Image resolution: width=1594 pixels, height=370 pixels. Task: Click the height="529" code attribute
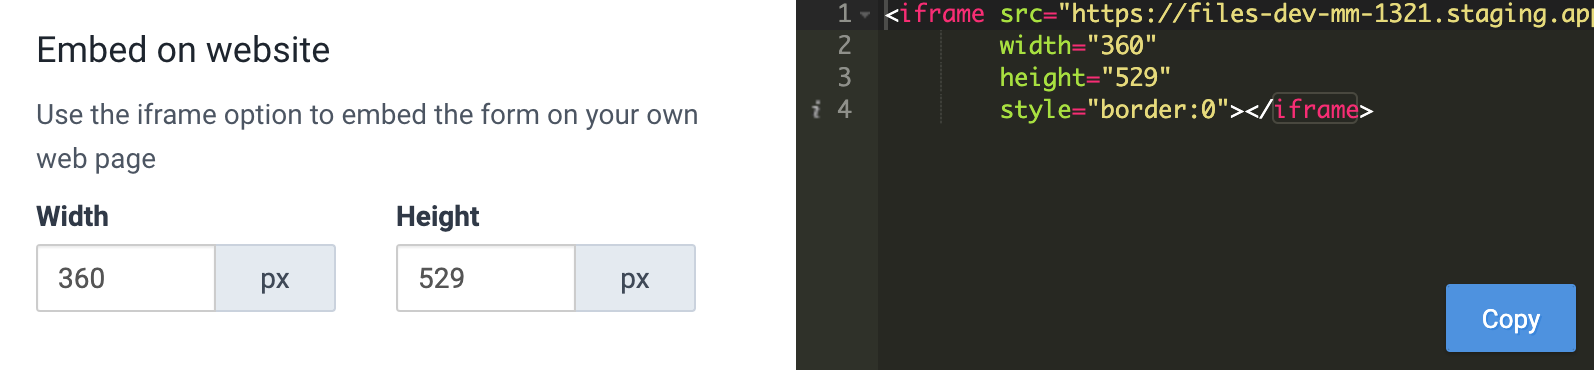pyautogui.click(x=1085, y=77)
